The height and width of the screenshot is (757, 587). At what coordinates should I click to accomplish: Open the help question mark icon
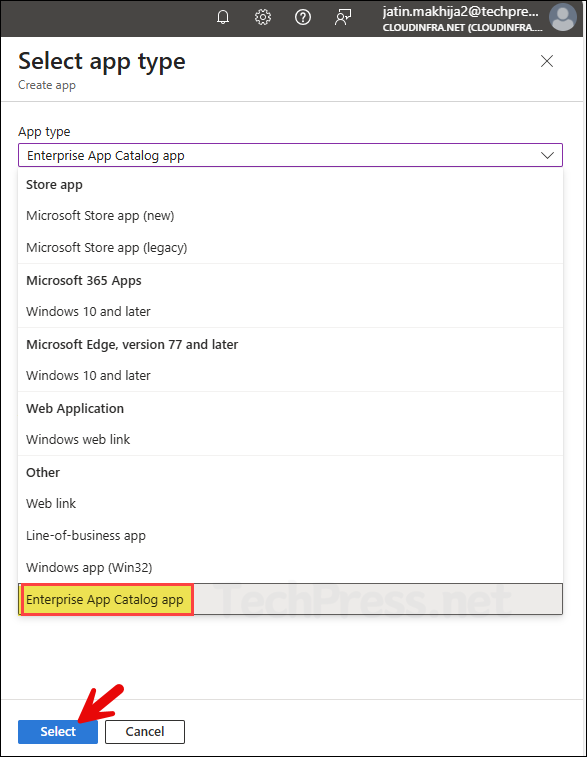(x=303, y=17)
